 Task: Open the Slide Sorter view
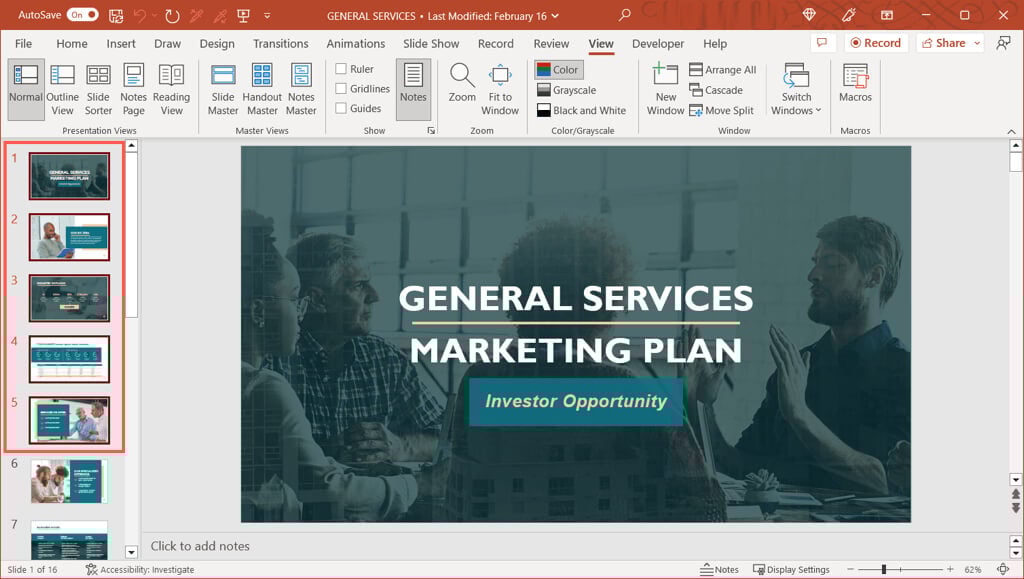(98, 89)
